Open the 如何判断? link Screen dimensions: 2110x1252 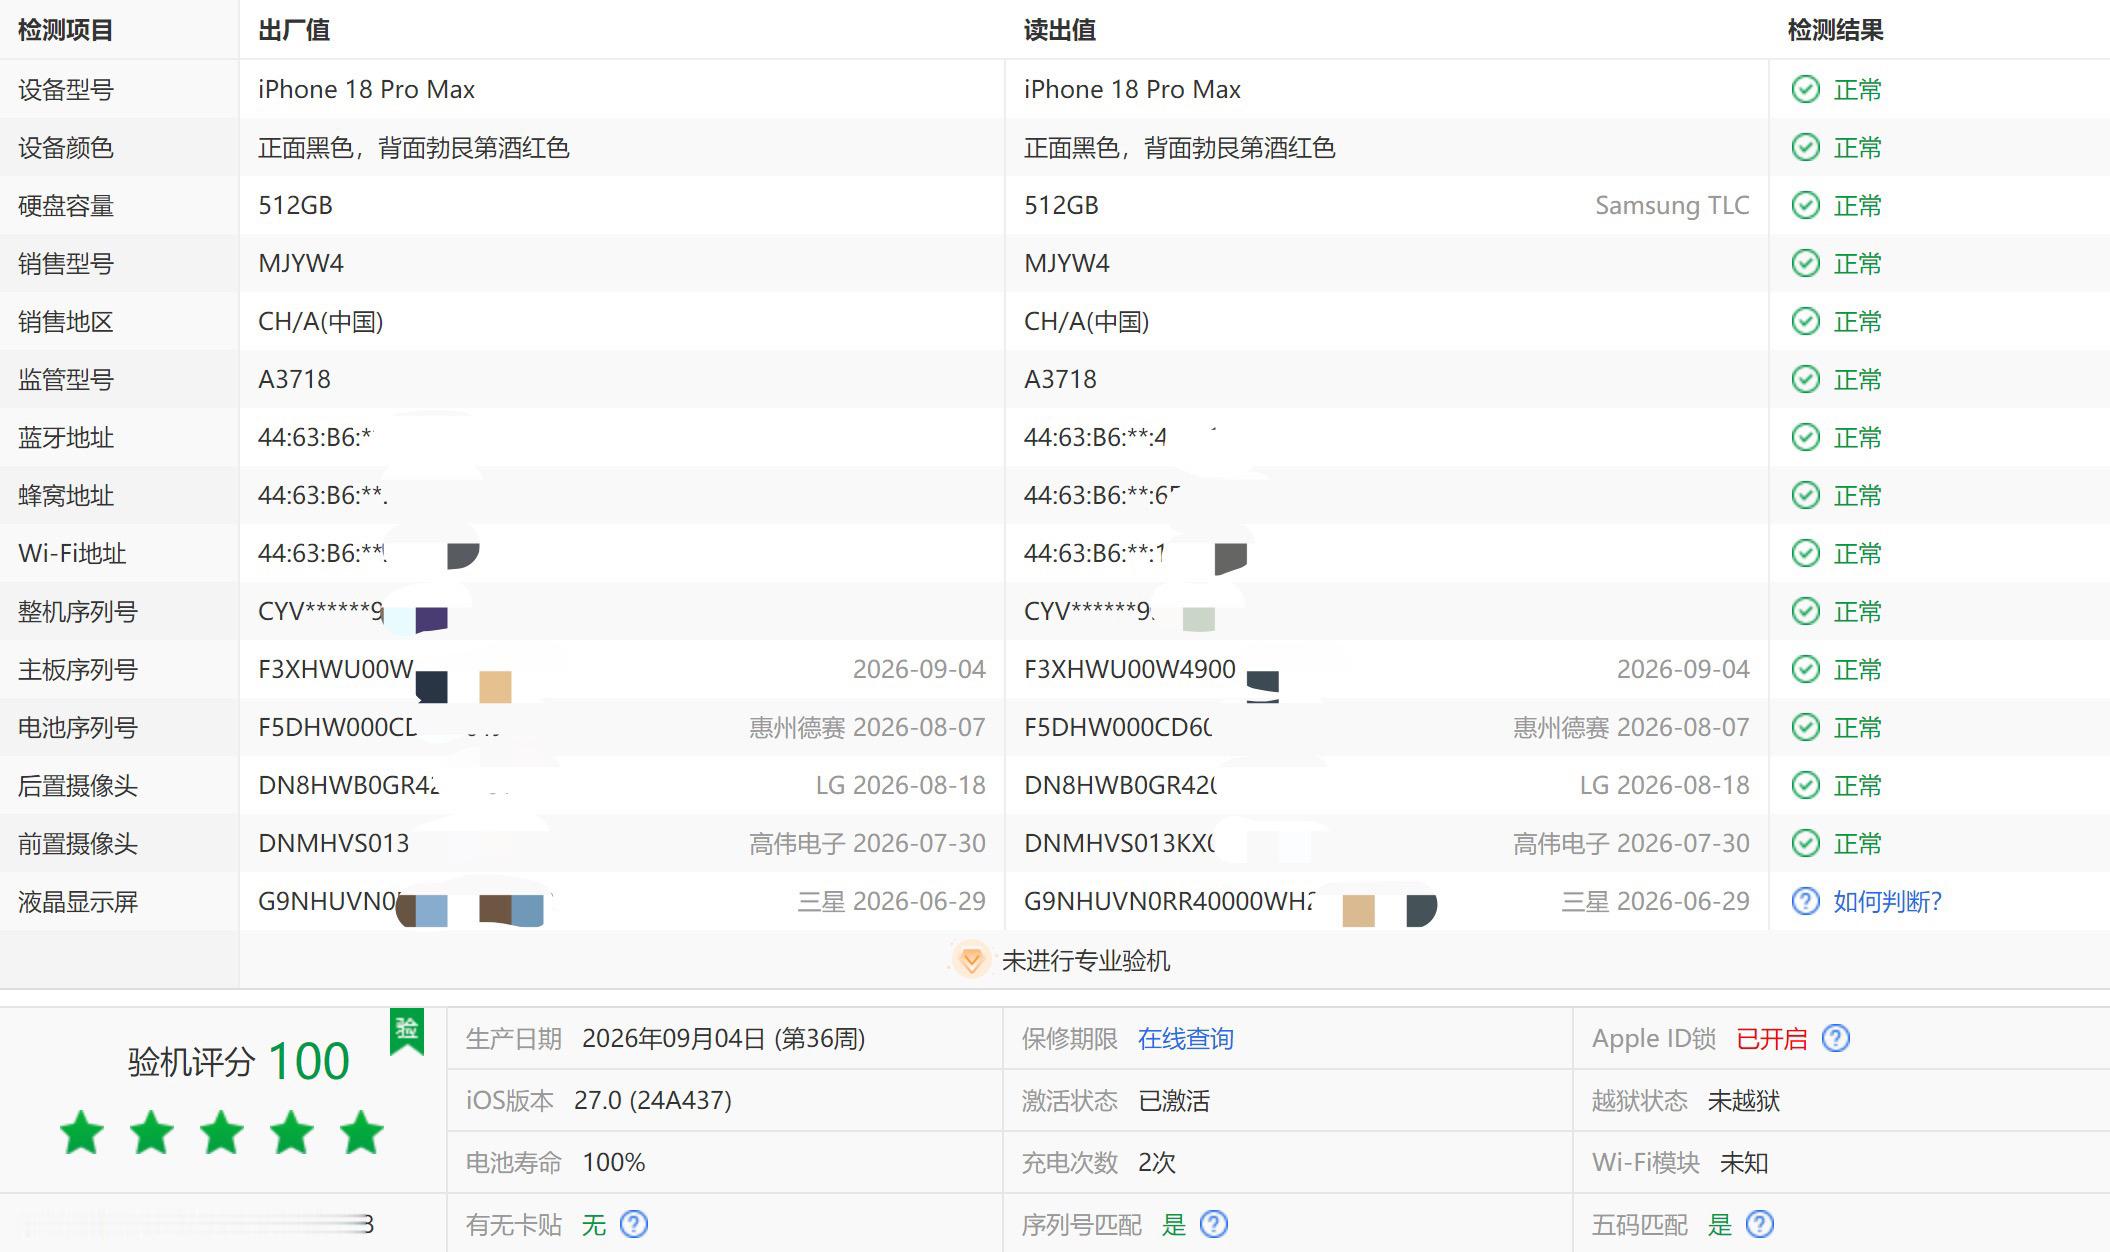(1887, 901)
